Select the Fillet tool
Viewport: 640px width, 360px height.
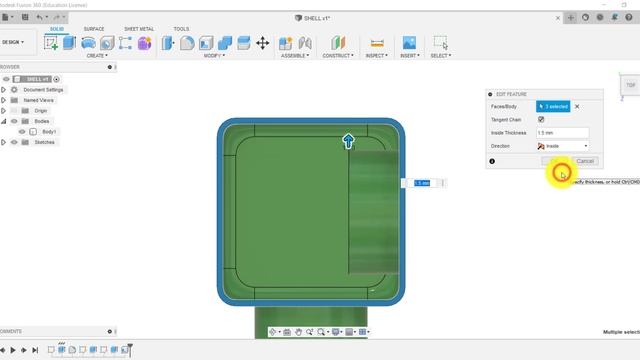coord(187,43)
